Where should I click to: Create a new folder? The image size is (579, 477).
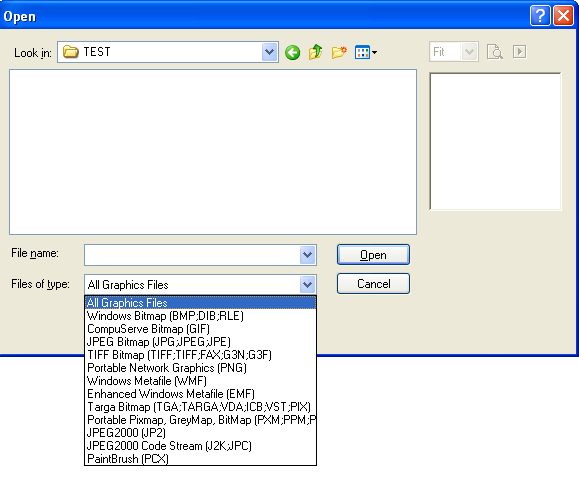(339, 52)
